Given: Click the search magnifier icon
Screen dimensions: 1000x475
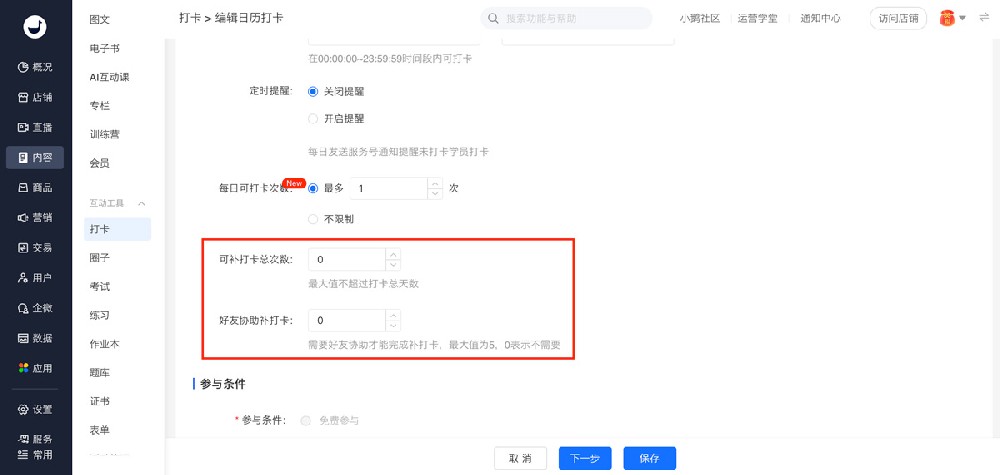Looking at the screenshot, I should (x=493, y=18).
